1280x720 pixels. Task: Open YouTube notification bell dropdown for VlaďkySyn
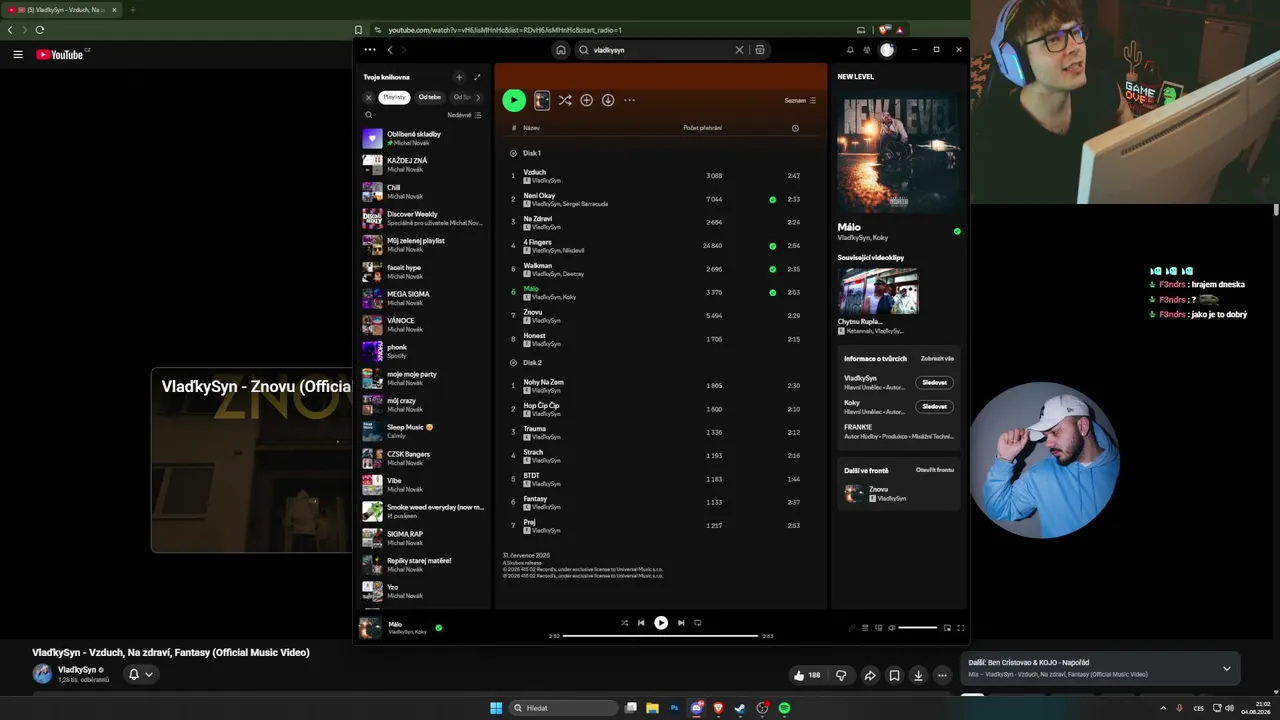[139, 674]
